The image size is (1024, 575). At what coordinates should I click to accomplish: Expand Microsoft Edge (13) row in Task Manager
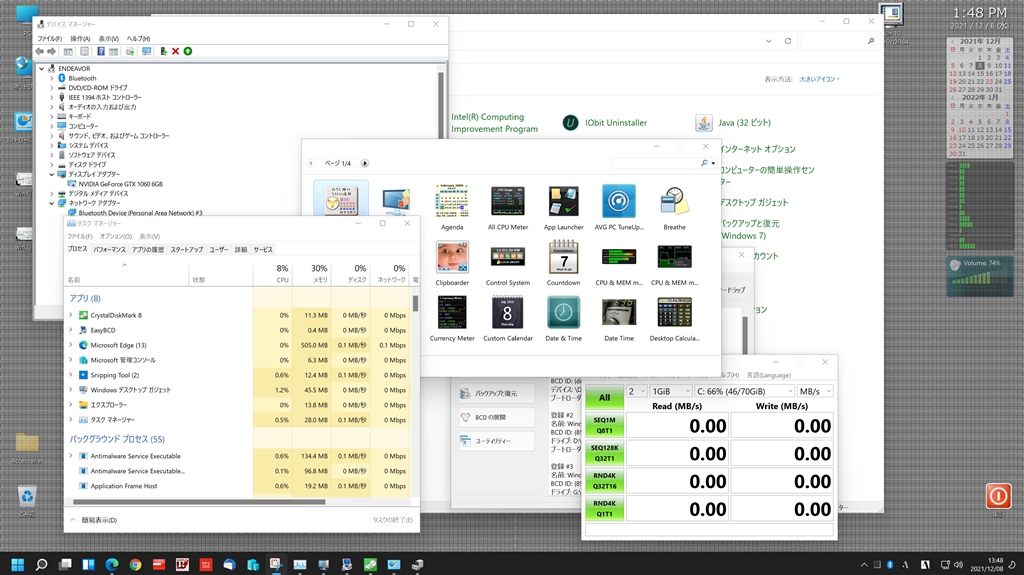click(71, 345)
